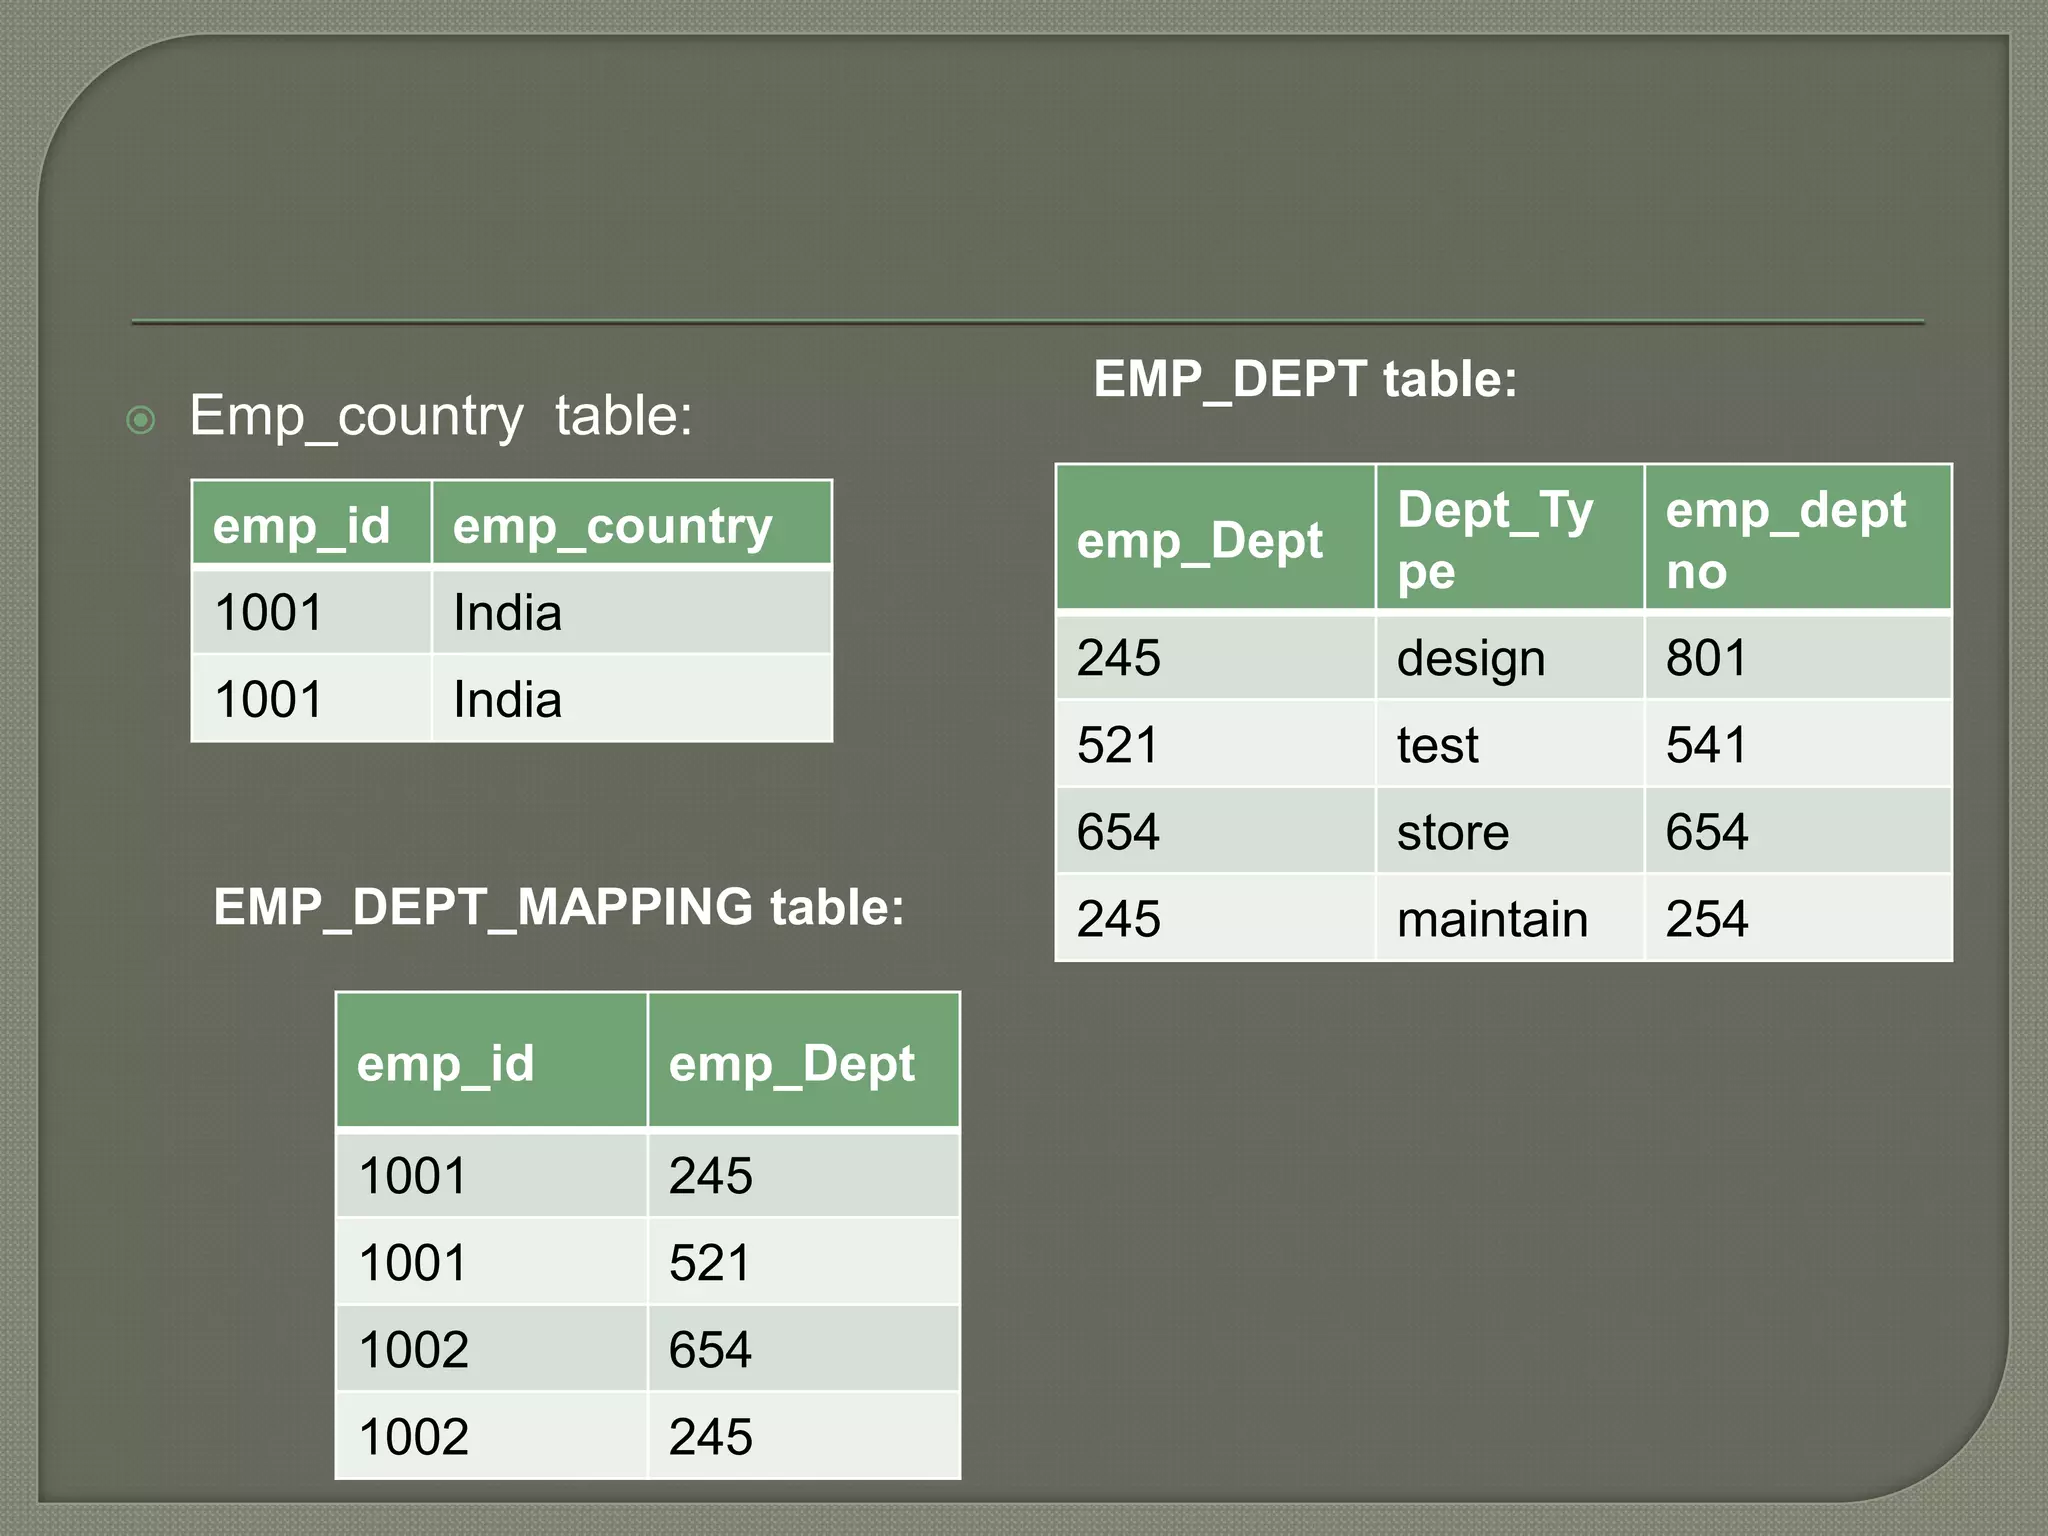
Task: Click the Dept_Type column header
Action: click(x=1510, y=537)
